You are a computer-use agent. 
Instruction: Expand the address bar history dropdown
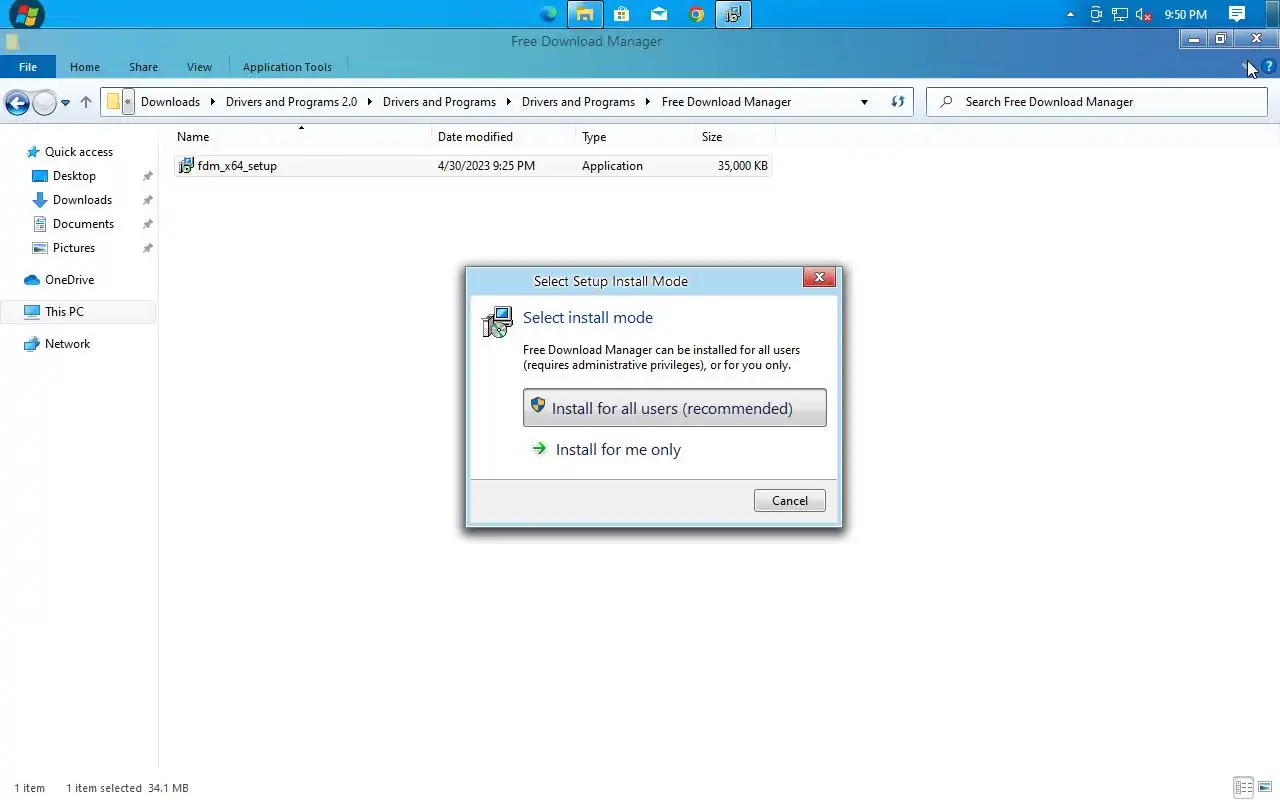[x=864, y=102]
